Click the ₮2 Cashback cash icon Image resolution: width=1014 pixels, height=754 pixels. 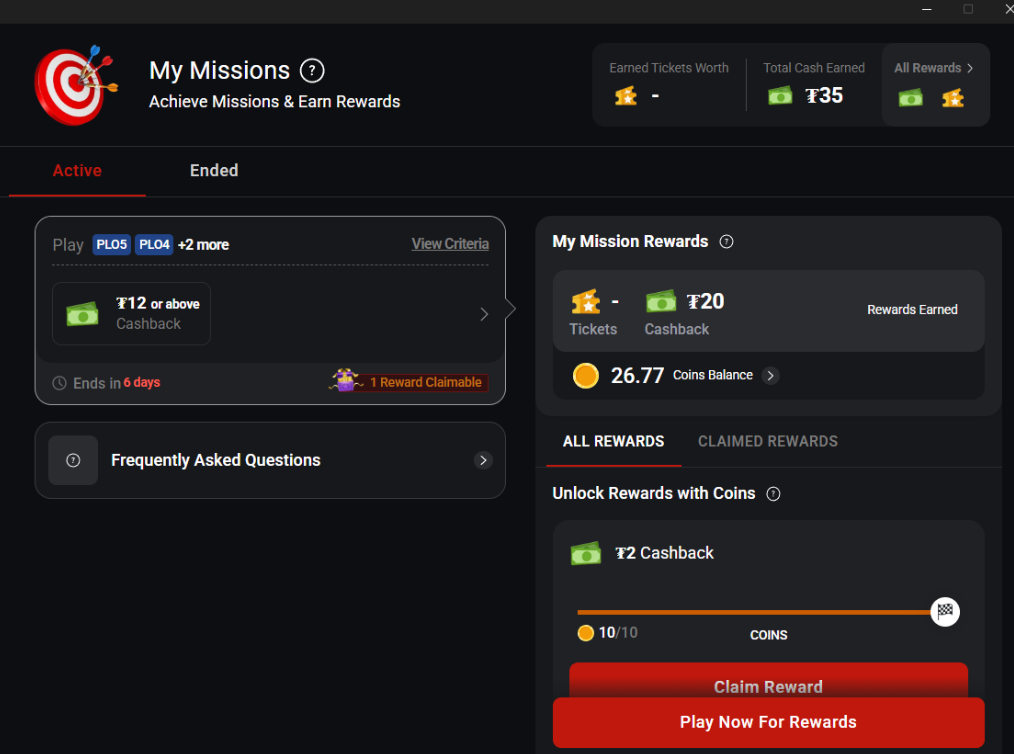coord(586,554)
